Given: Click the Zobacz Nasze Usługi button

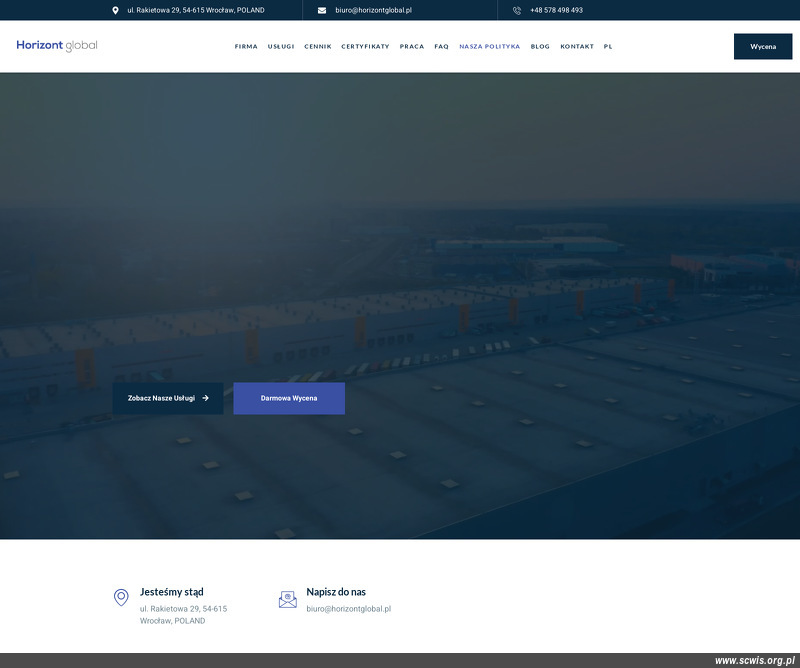Looking at the screenshot, I should click(x=168, y=398).
